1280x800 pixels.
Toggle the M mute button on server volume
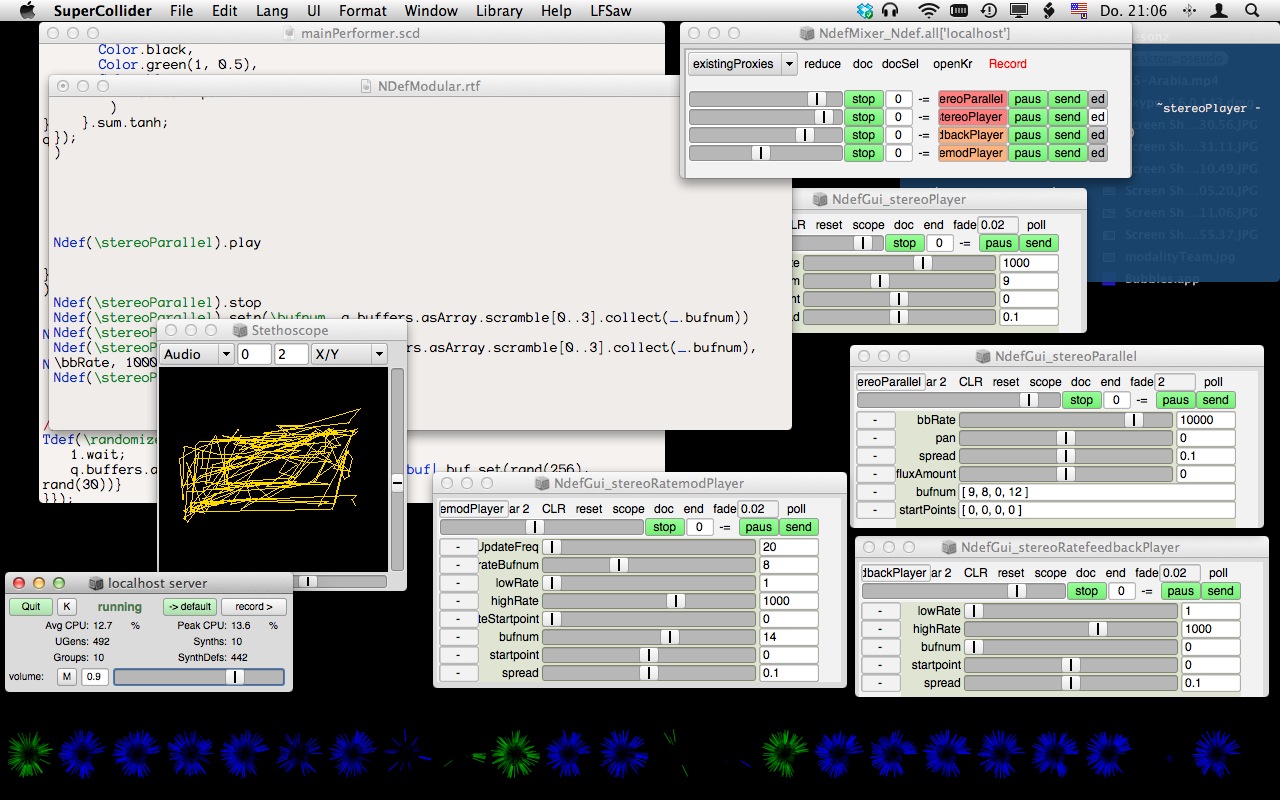(x=66, y=677)
